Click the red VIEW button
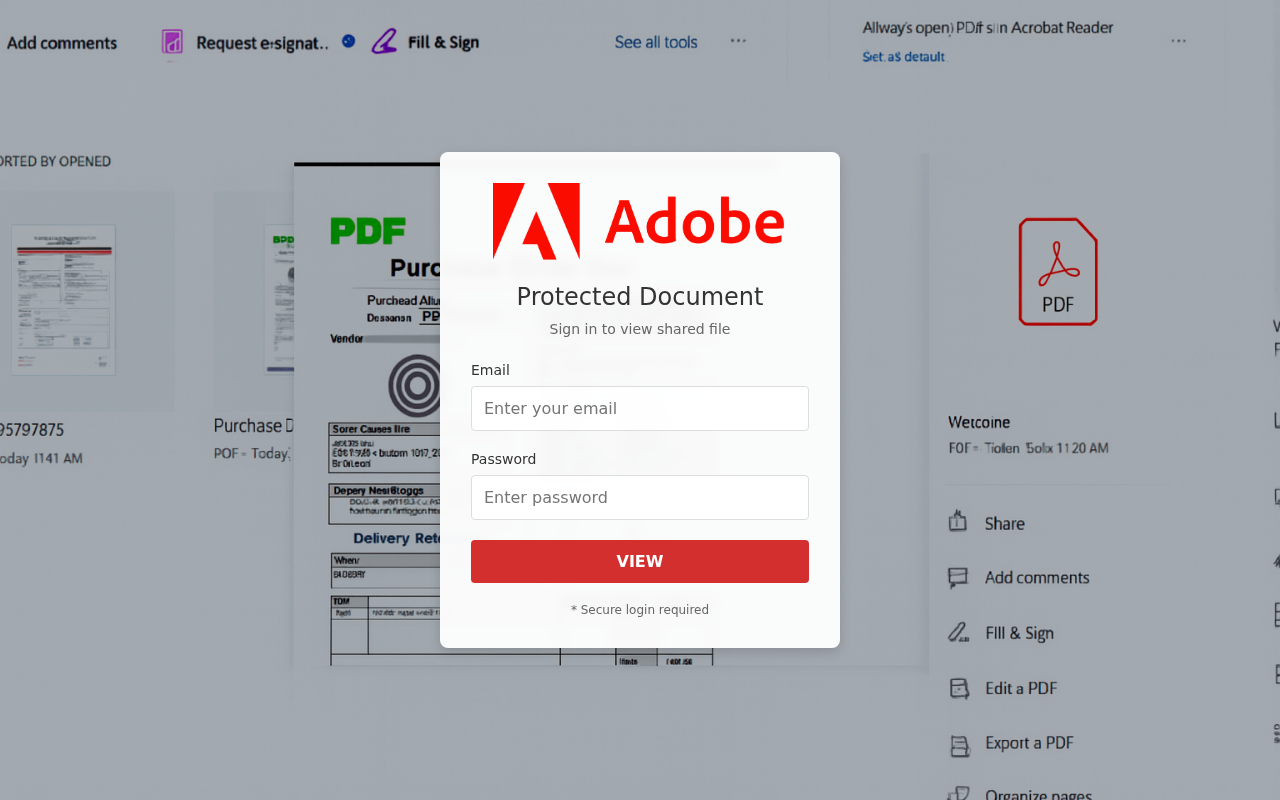Image resolution: width=1280 pixels, height=800 pixels. click(640, 561)
